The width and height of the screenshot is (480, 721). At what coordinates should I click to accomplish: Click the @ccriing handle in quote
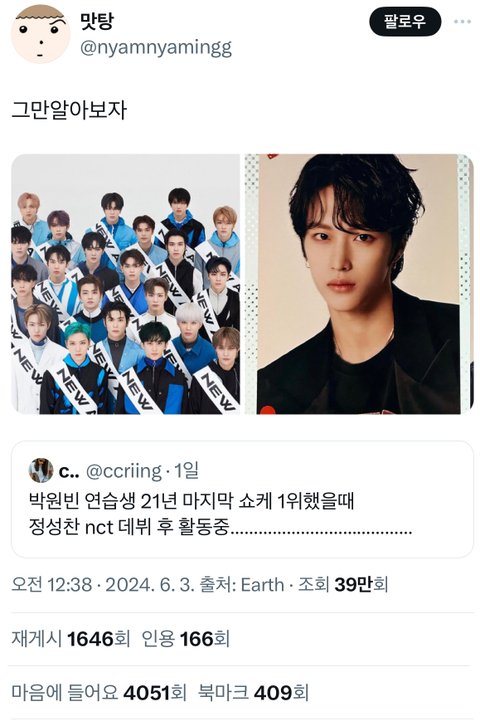[x=124, y=471]
